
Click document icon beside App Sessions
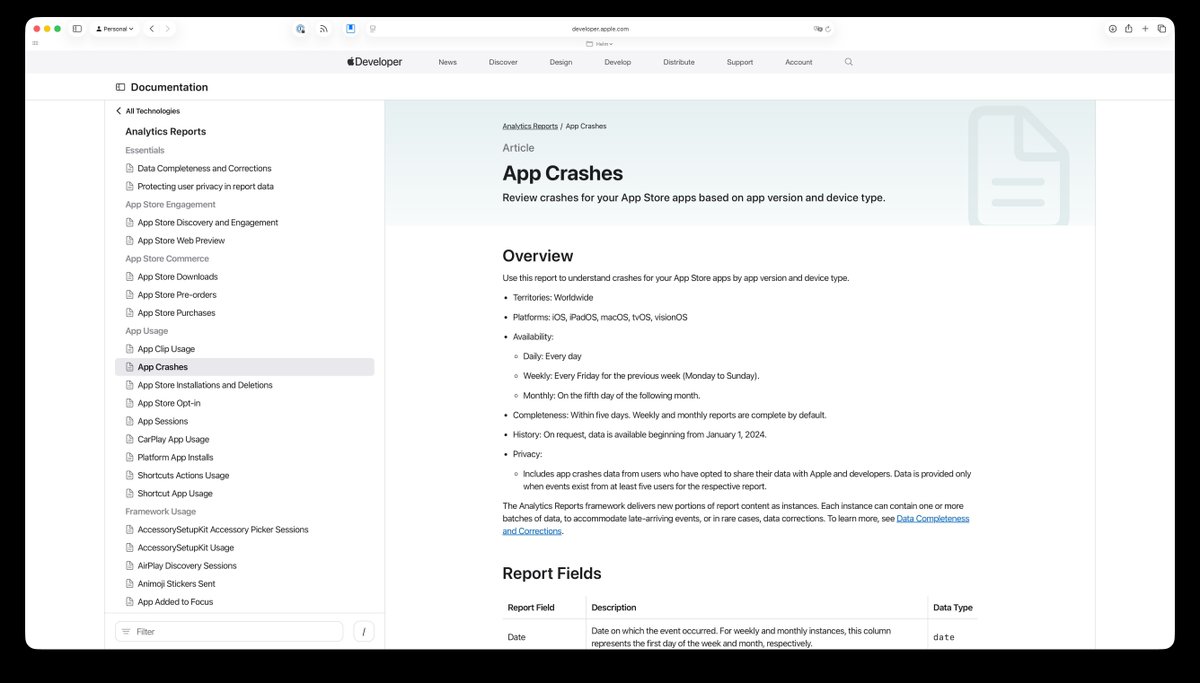point(129,421)
